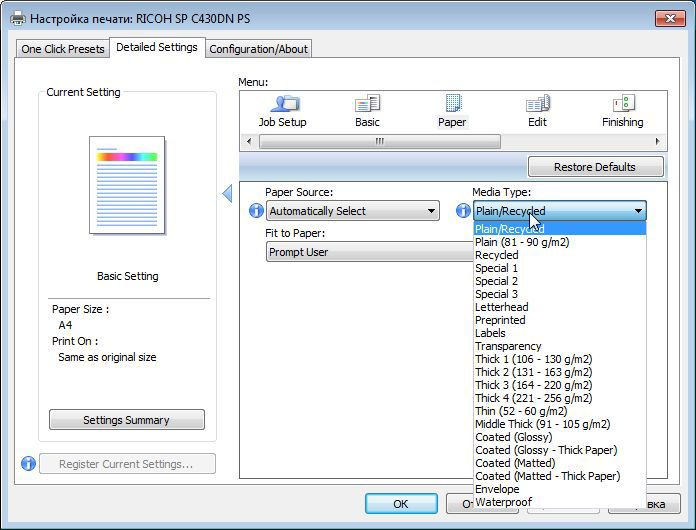Screen dimensions: 696x530
Task: Choose Coated (Glossy) option
Action: click(560, 437)
